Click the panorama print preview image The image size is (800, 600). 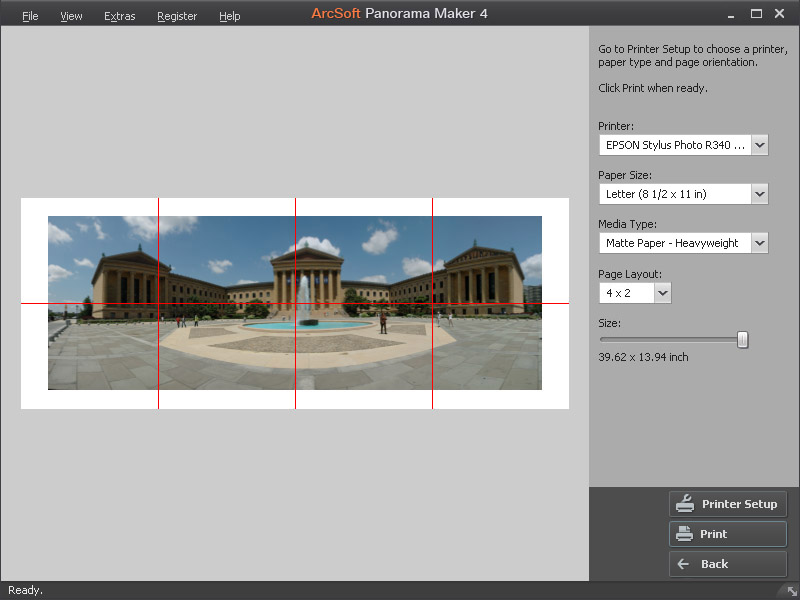click(295, 303)
